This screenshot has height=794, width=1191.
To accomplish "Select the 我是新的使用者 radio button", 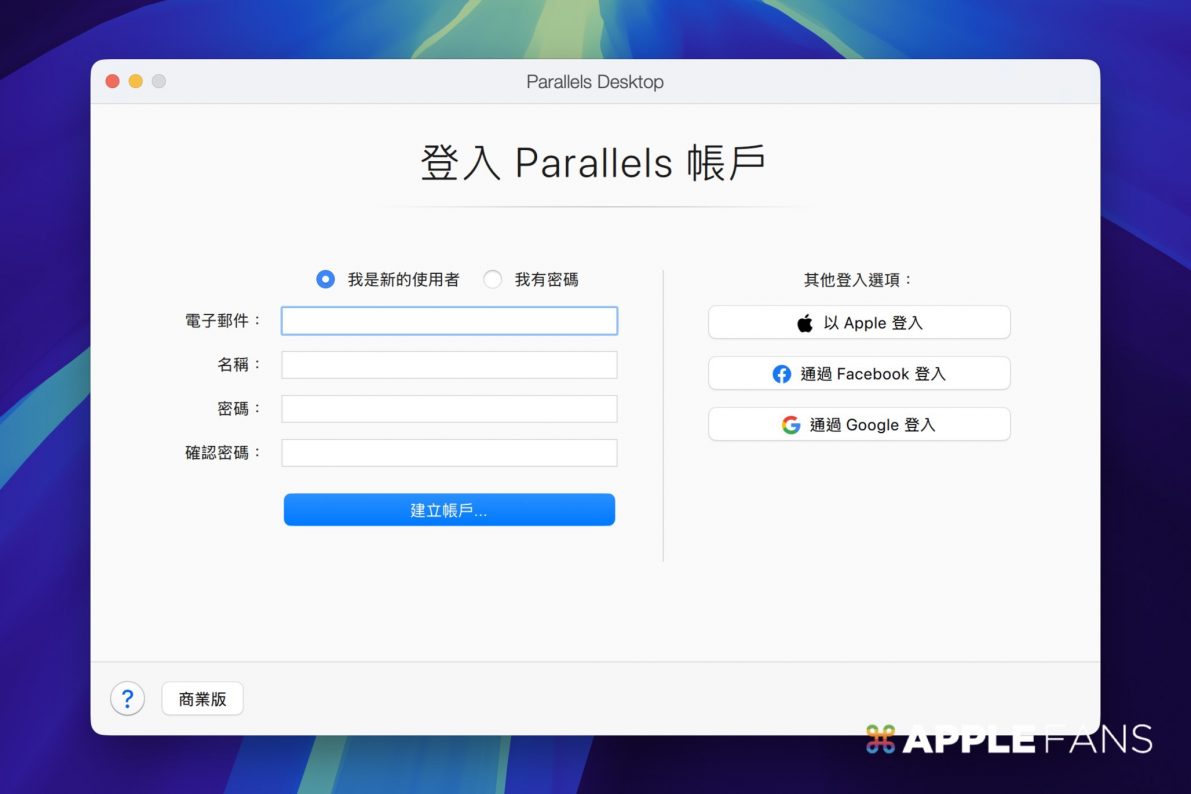I will coord(325,280).
